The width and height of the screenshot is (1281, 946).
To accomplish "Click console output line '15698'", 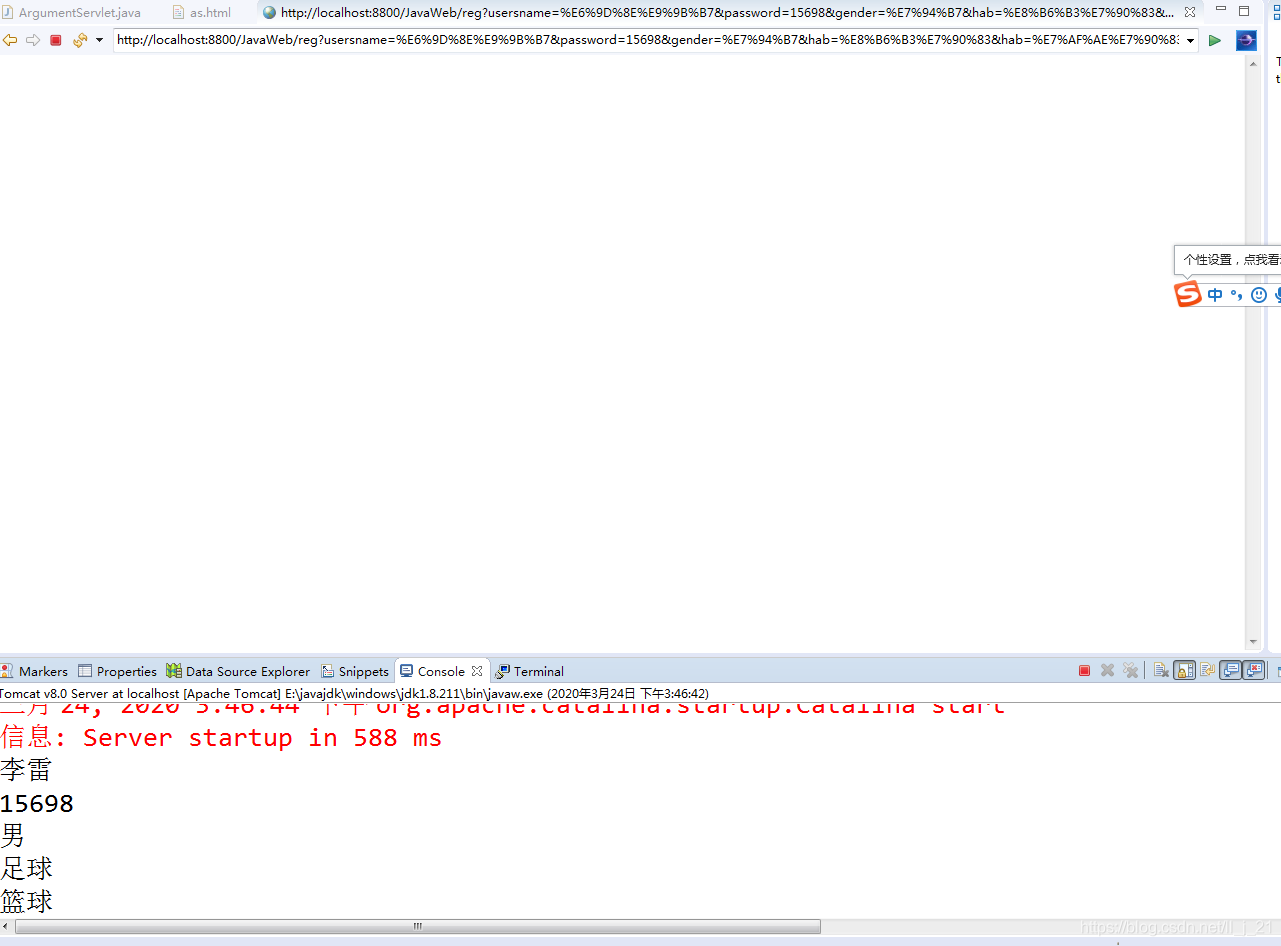I will (37, 803).
